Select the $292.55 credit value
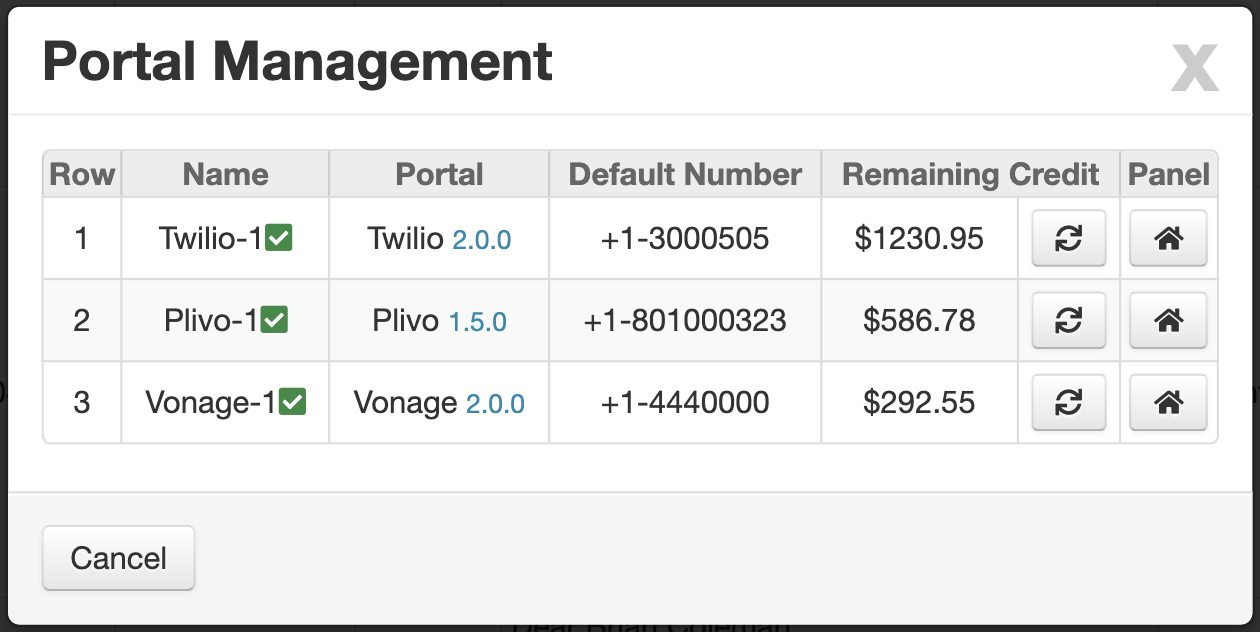1260x632 pixels. (919, 402)
